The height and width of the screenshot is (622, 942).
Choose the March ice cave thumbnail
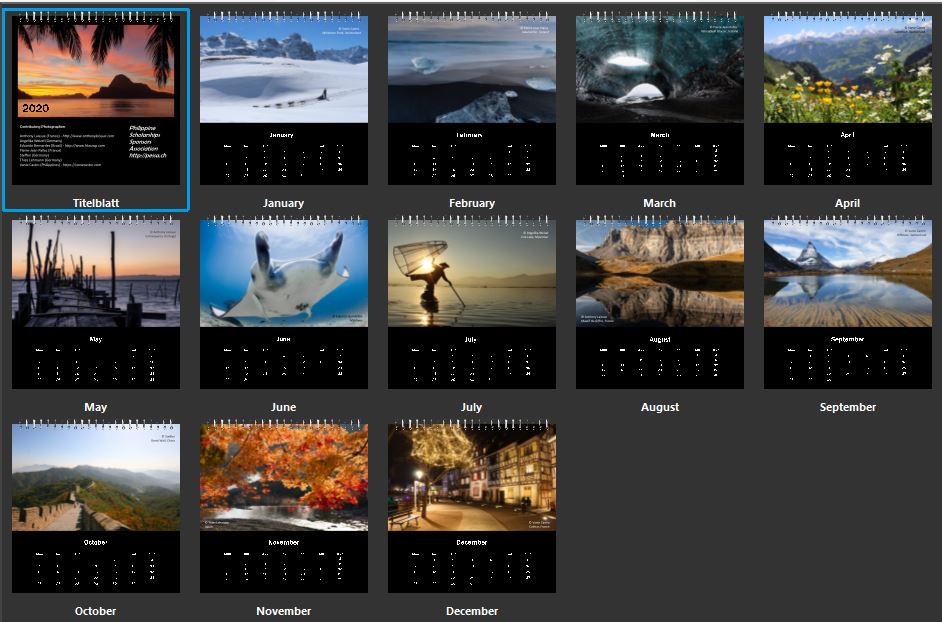pyautogui.click(x=659, y=100)
